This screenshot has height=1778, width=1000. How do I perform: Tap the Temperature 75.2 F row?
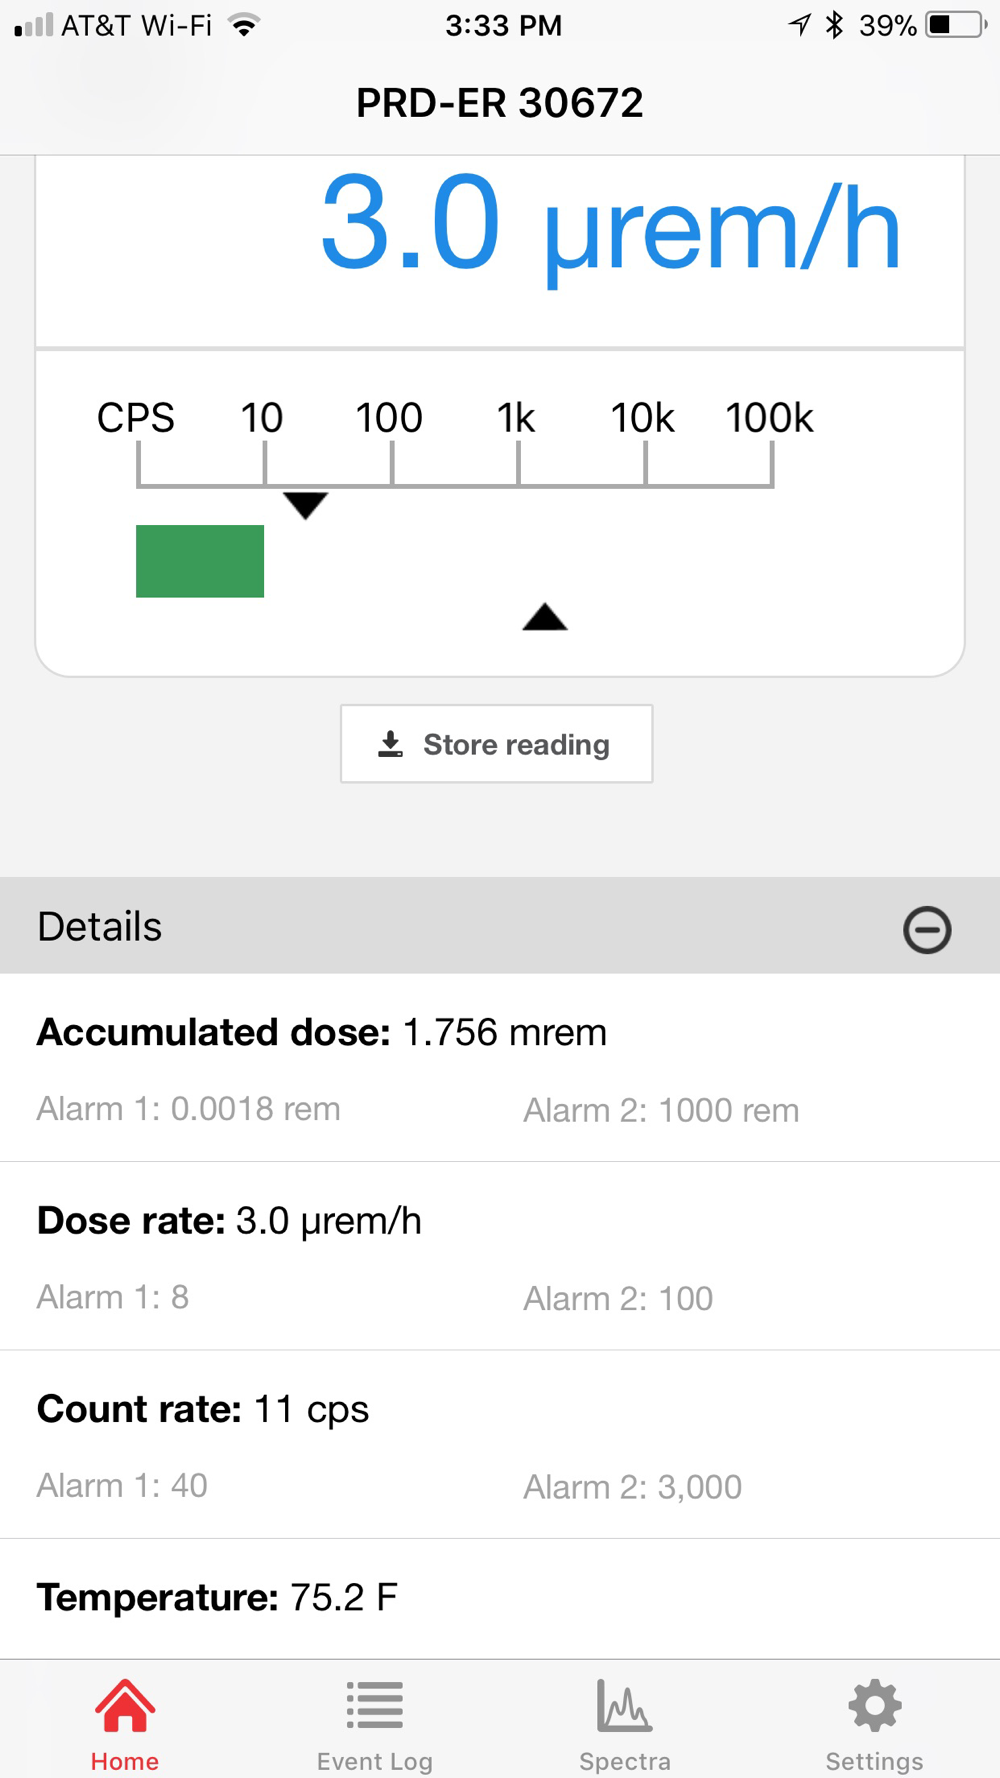(500, 1598)
